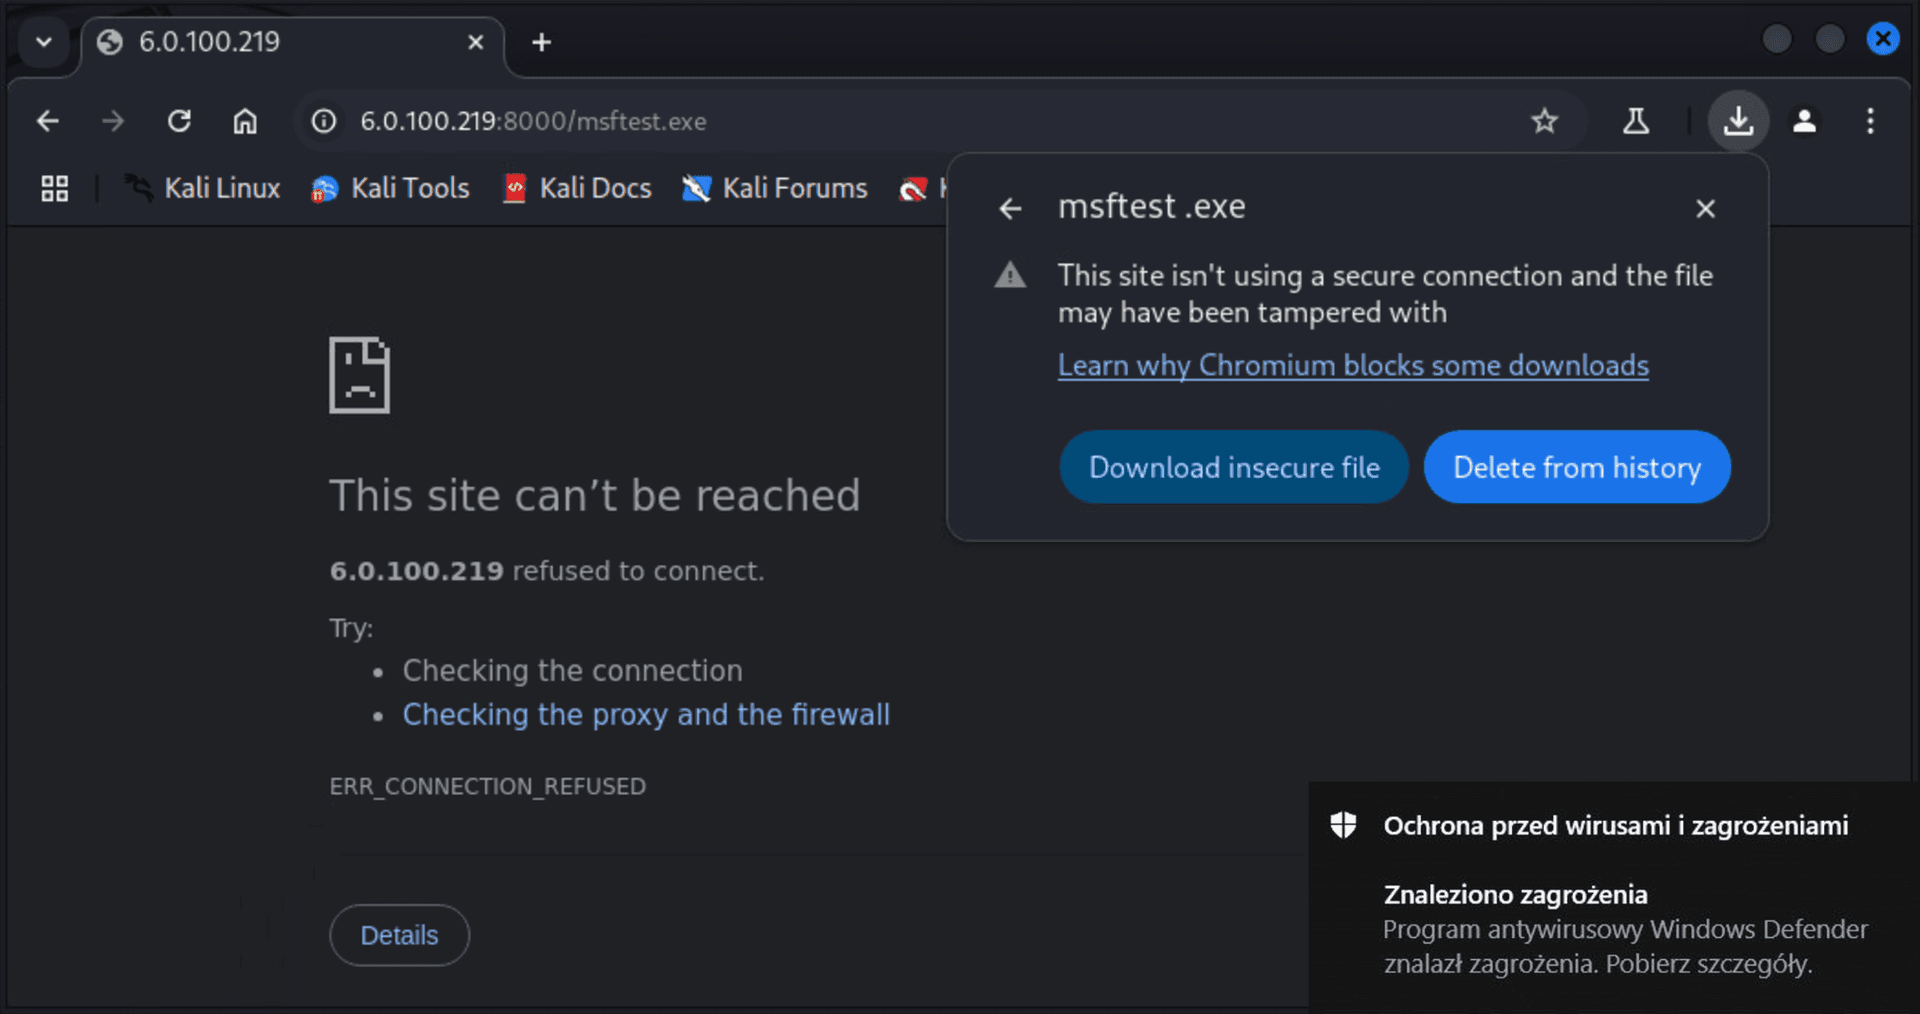
Task: Open the Chrome Labs flask icon
Action: tap(1636, 121)
